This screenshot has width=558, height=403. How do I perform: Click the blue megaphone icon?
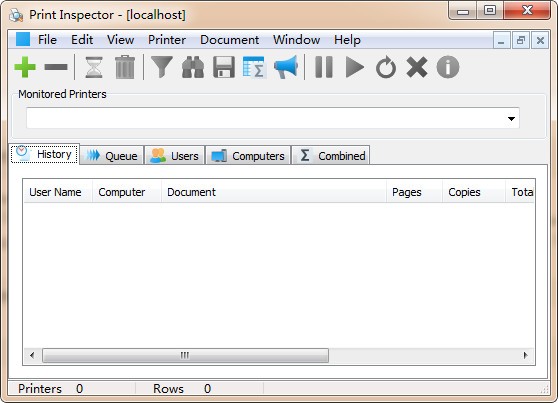coord(286,67)
